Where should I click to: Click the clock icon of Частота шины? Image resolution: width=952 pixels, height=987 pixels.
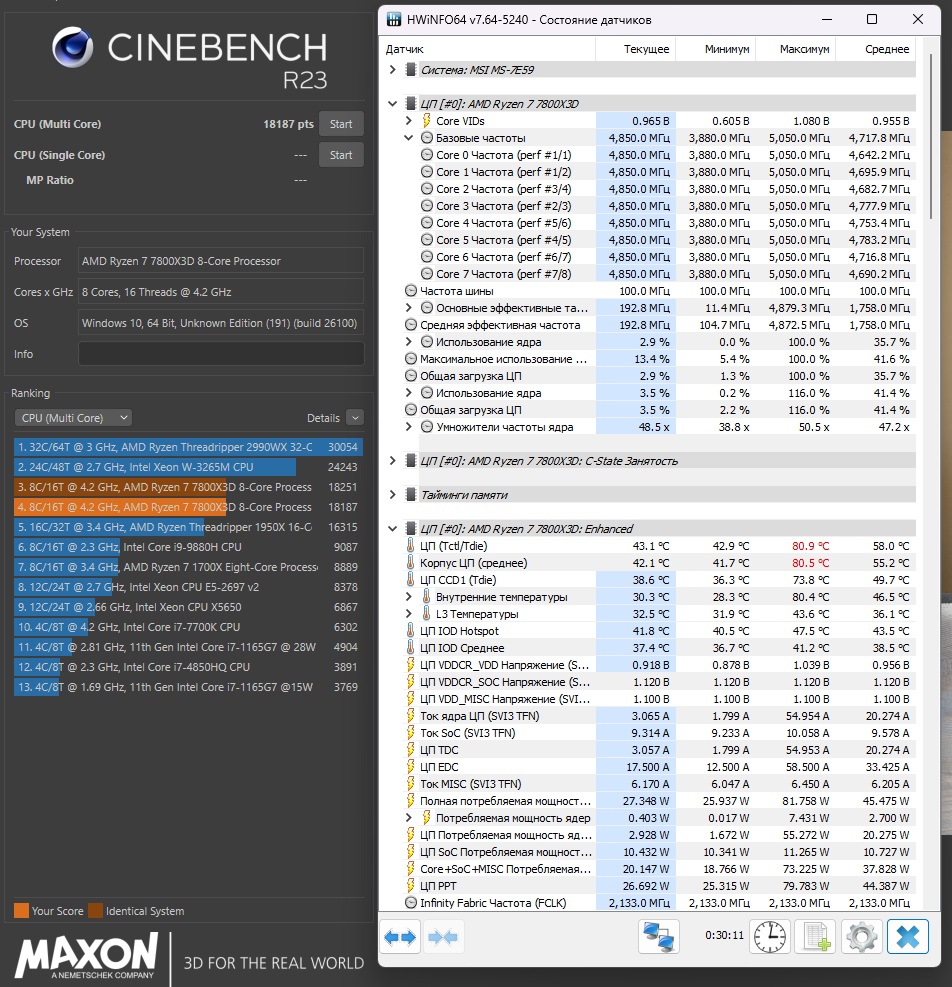point(411,291)
